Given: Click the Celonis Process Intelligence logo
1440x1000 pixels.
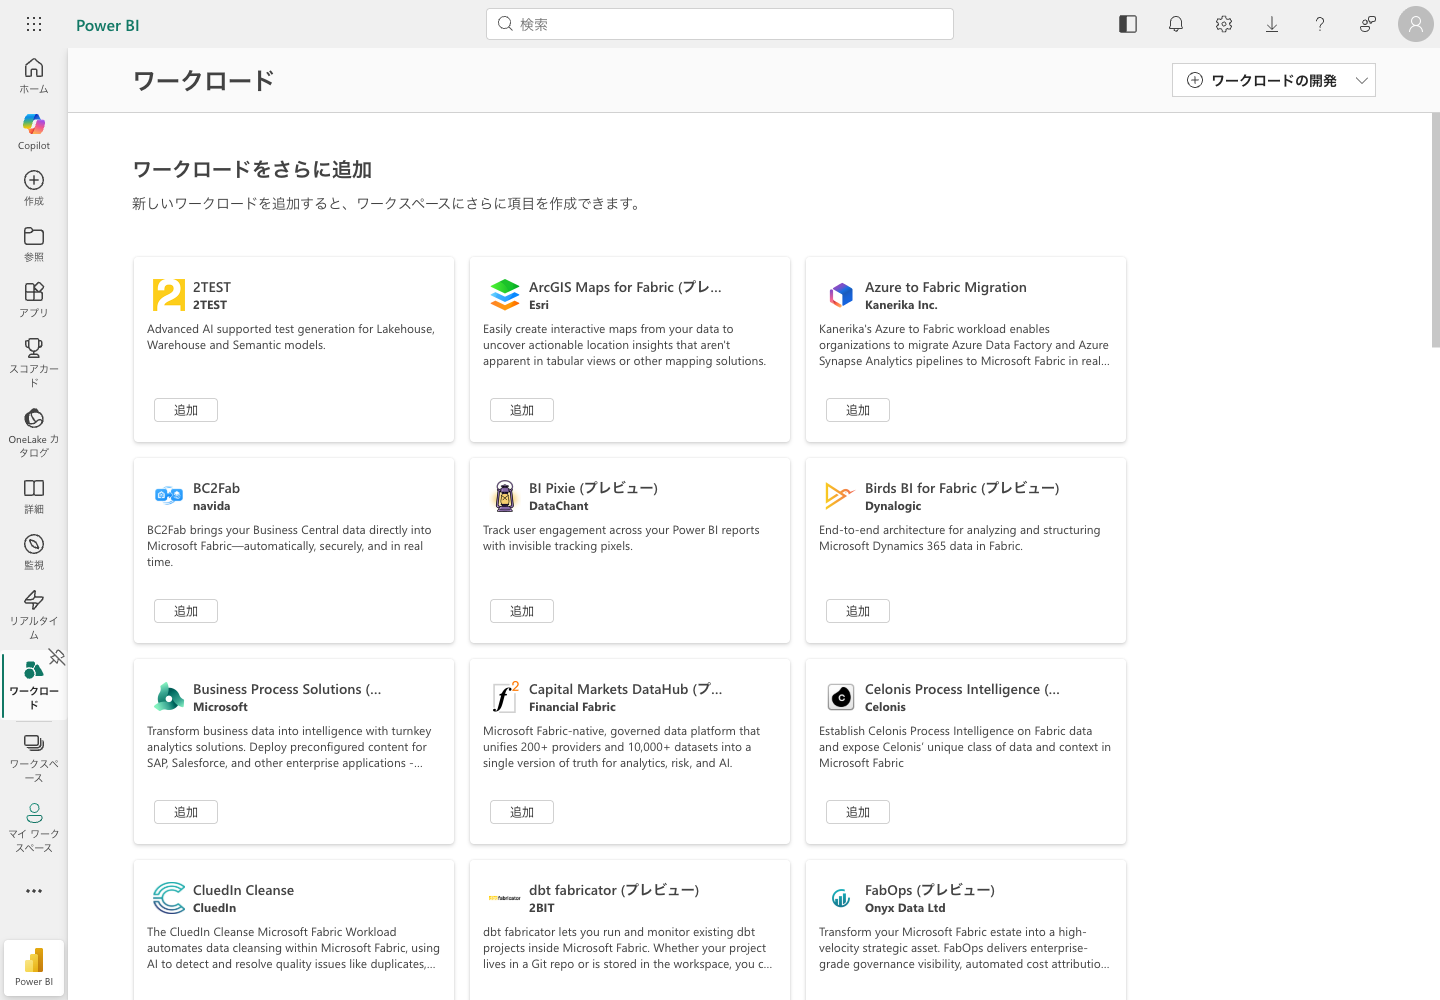Looking at the screenshot, I should (x=841, y=697).
